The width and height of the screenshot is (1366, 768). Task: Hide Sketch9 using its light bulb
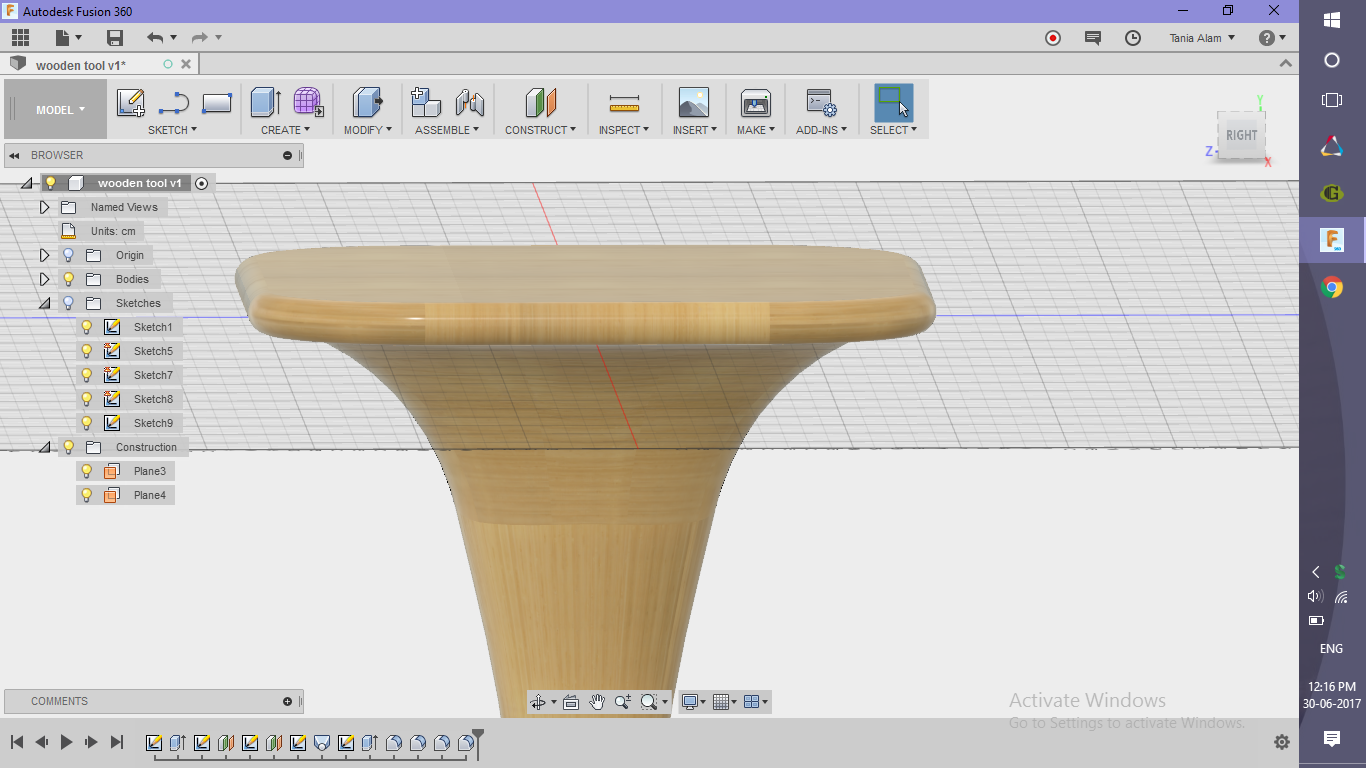[87, 423]
